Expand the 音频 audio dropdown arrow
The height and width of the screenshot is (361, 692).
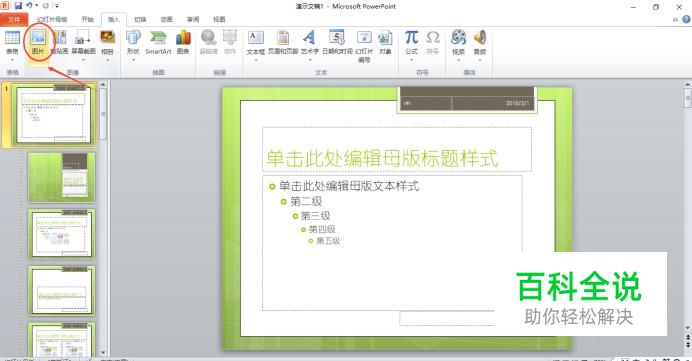click(x=480, y=60)
